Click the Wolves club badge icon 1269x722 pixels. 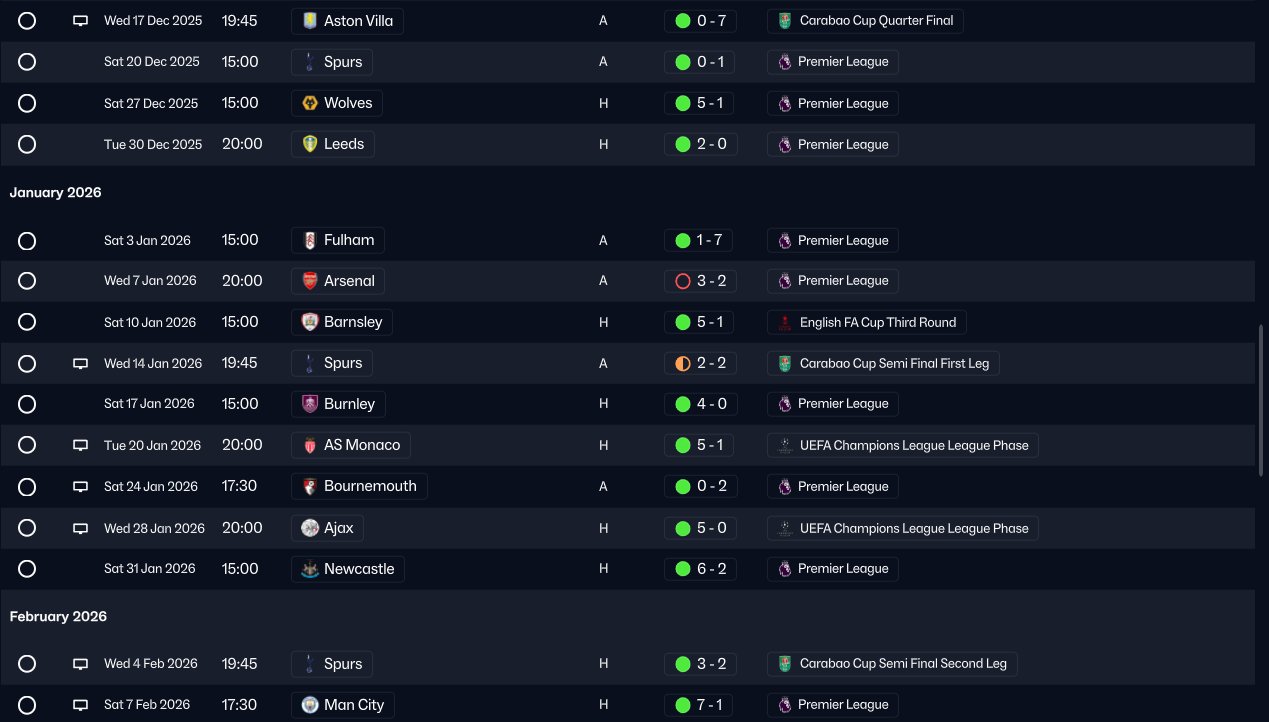click(x=310, y=103)
